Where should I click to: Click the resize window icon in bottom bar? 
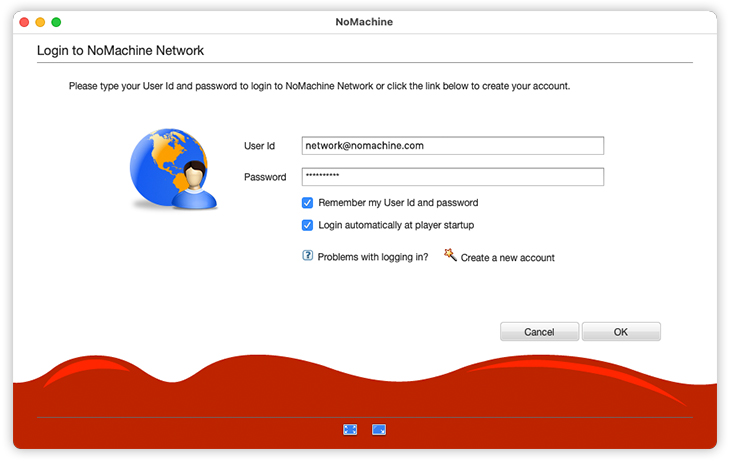coord(379,429)
